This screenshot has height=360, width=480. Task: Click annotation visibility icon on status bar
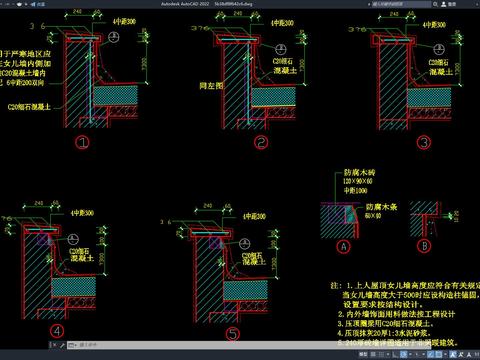coord(452,354)
